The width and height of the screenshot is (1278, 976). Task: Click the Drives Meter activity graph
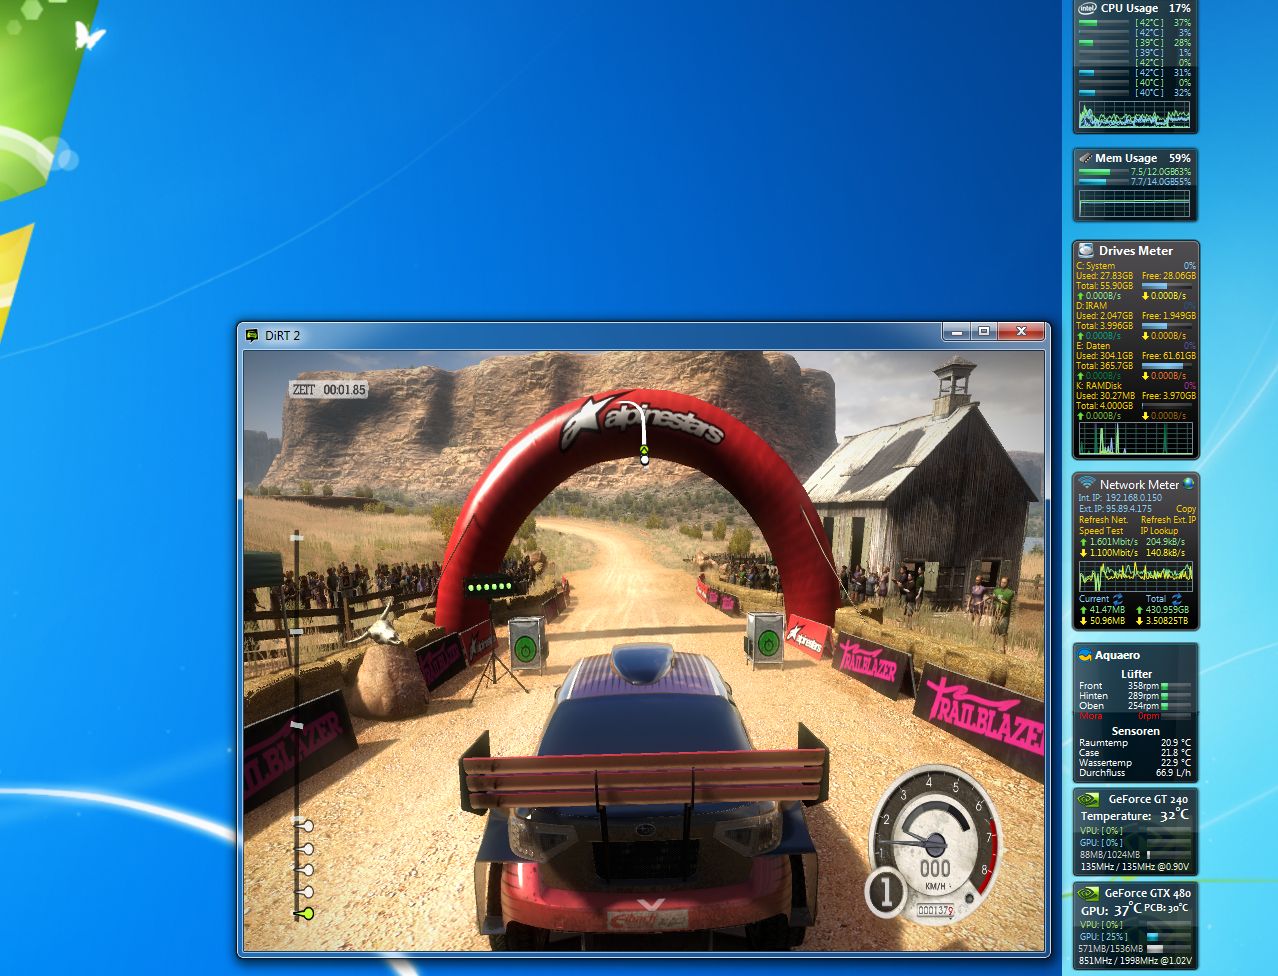coord(1135,438)
